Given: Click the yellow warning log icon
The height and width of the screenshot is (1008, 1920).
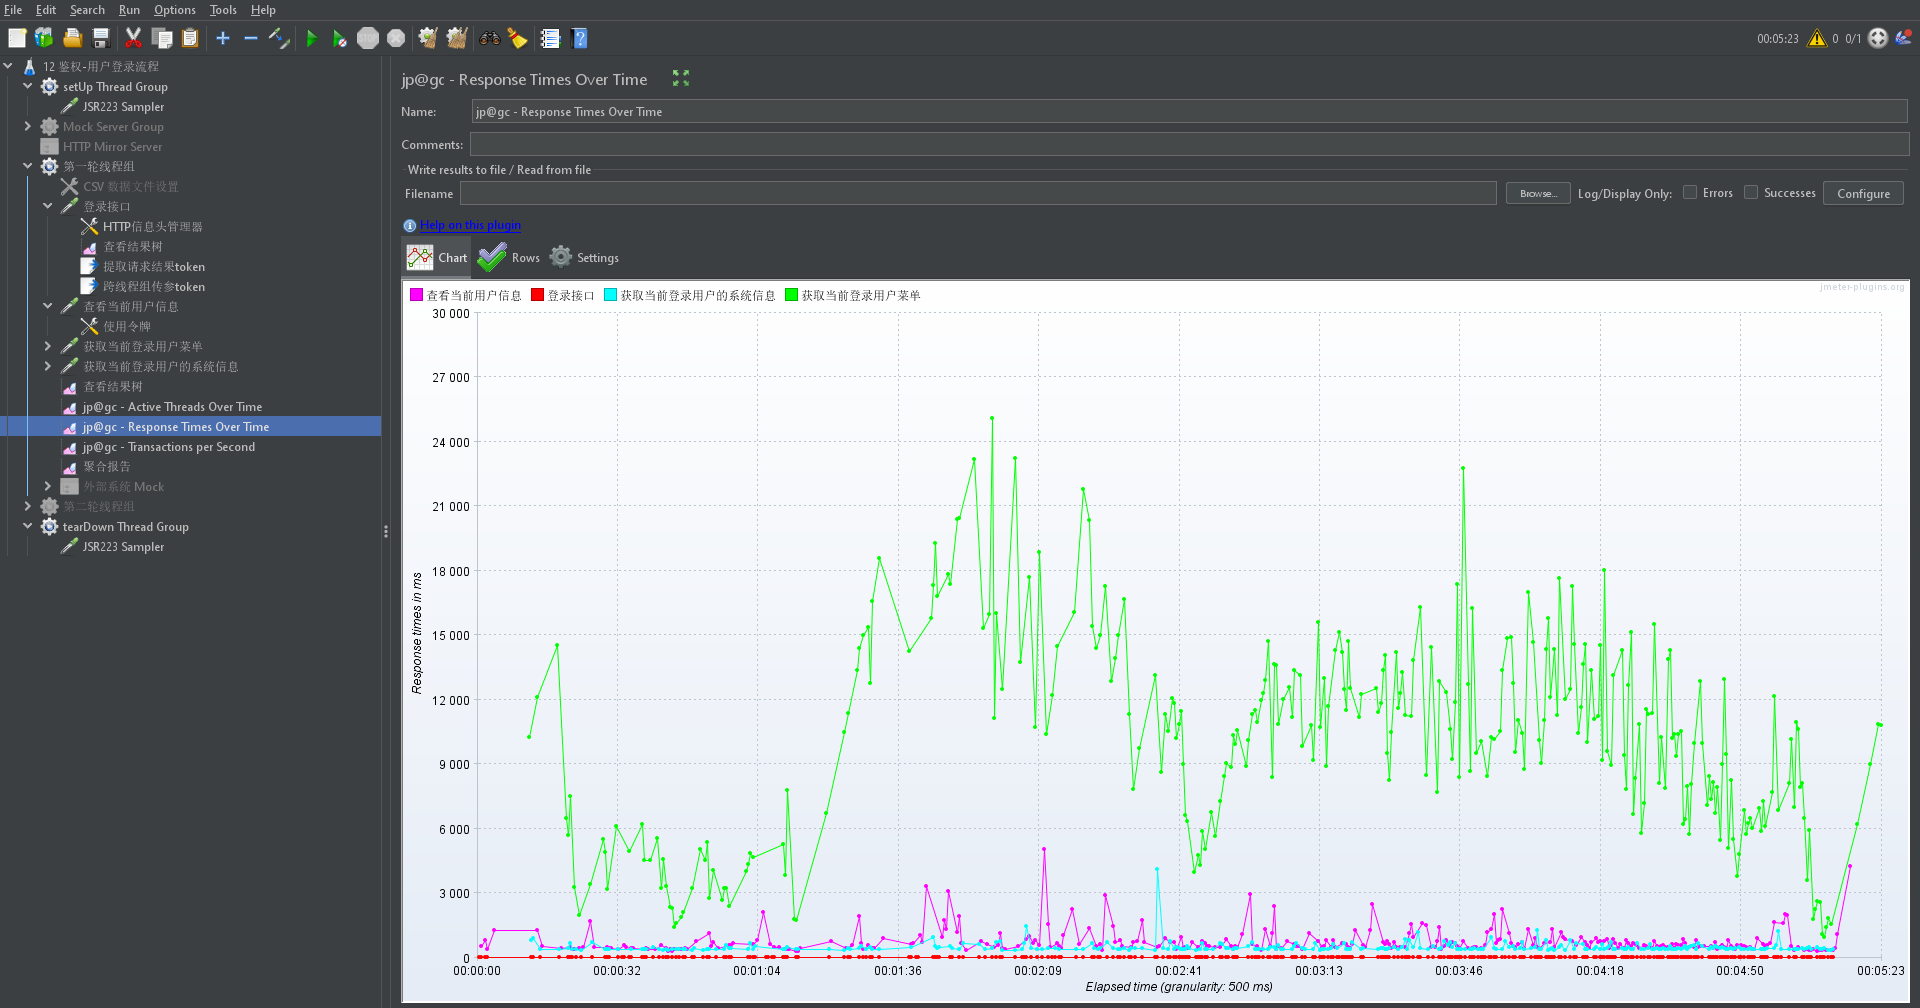Looking at the screenshot, I should click(1817, 38).
